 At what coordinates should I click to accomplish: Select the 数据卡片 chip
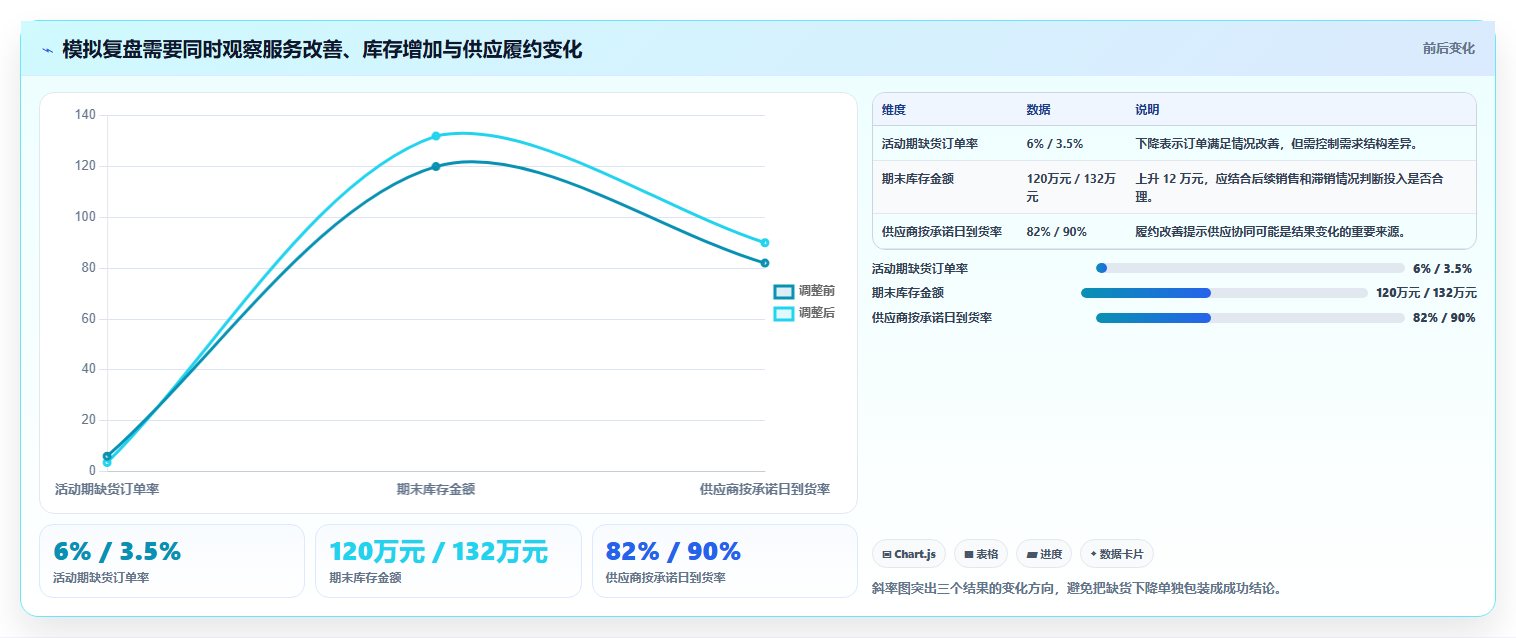coord(1117,554)
